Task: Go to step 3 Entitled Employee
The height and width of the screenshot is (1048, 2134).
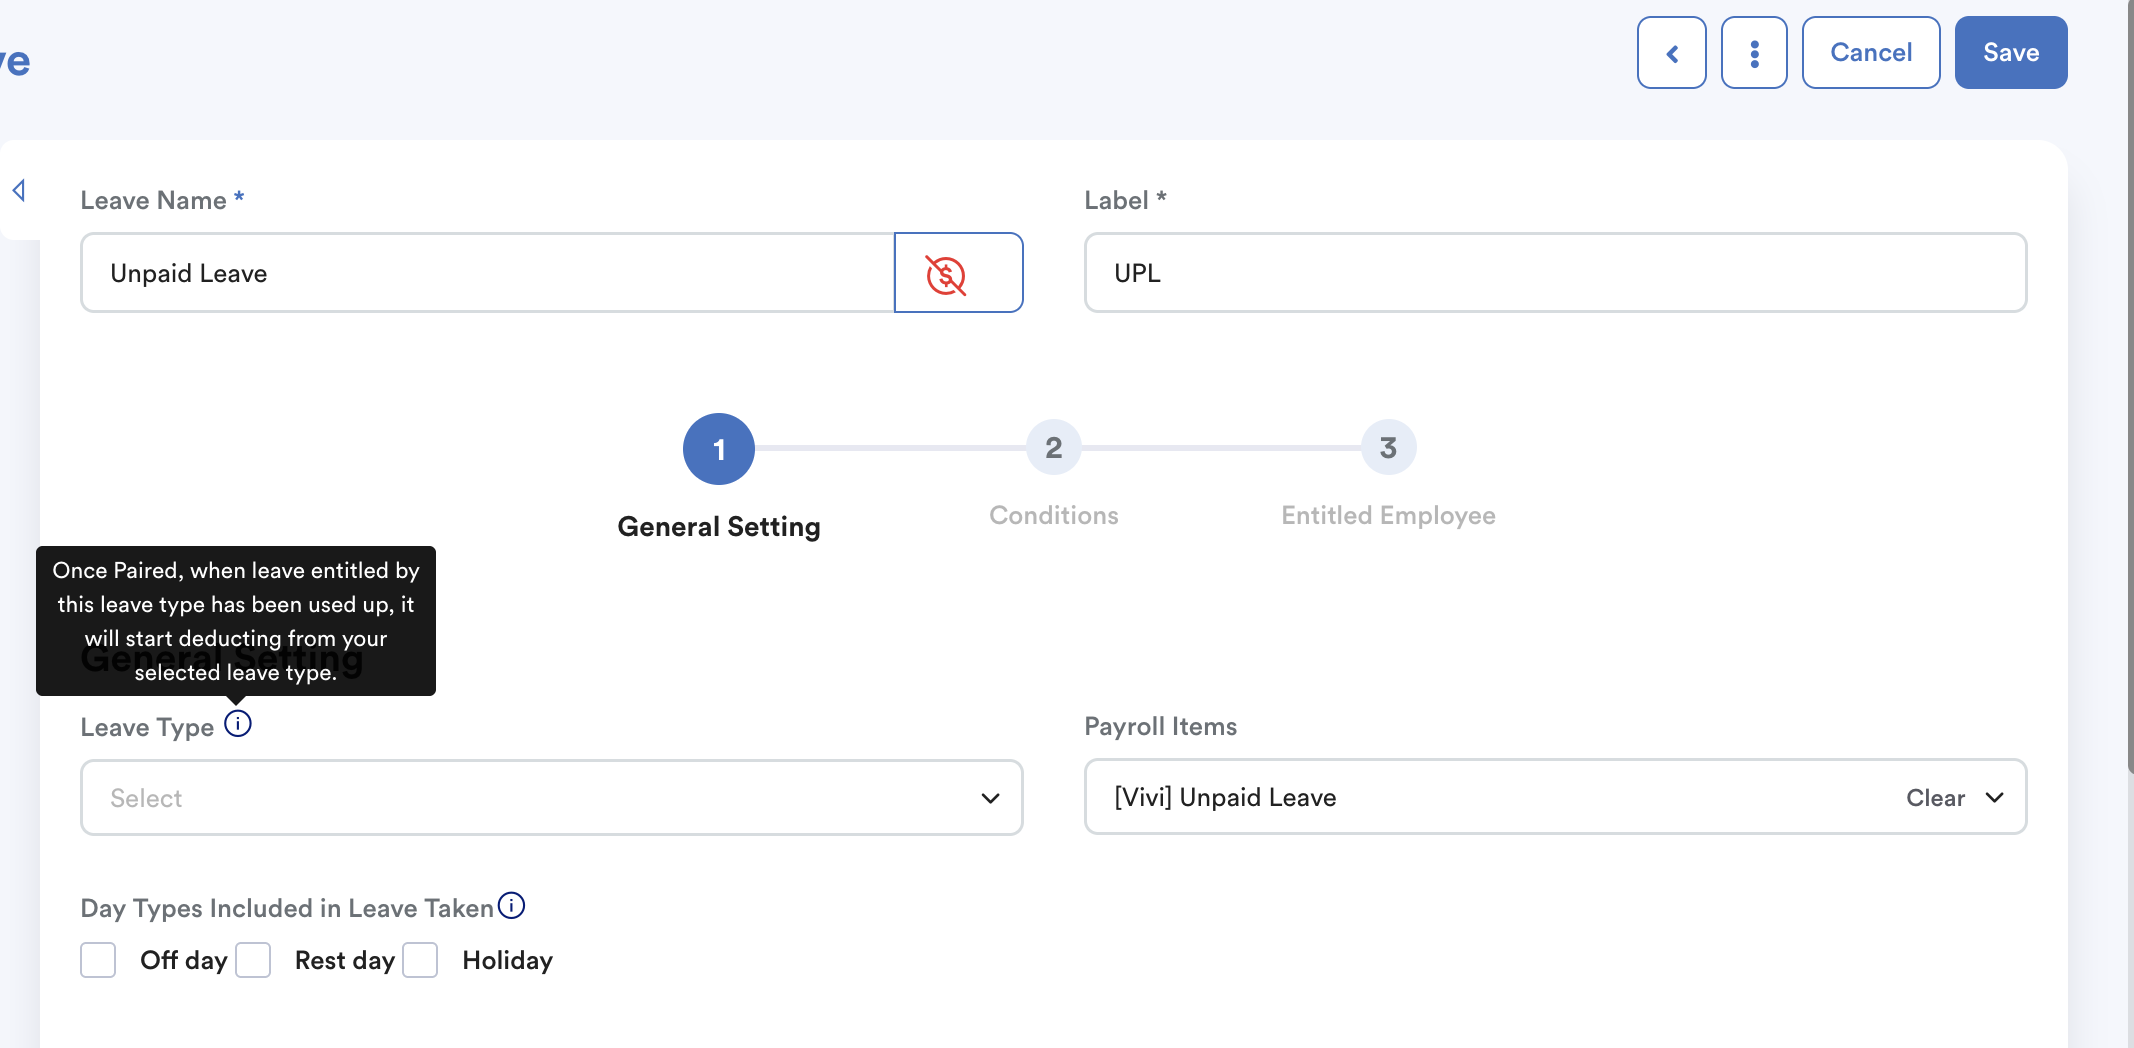Action: (x=1388, y=448)
